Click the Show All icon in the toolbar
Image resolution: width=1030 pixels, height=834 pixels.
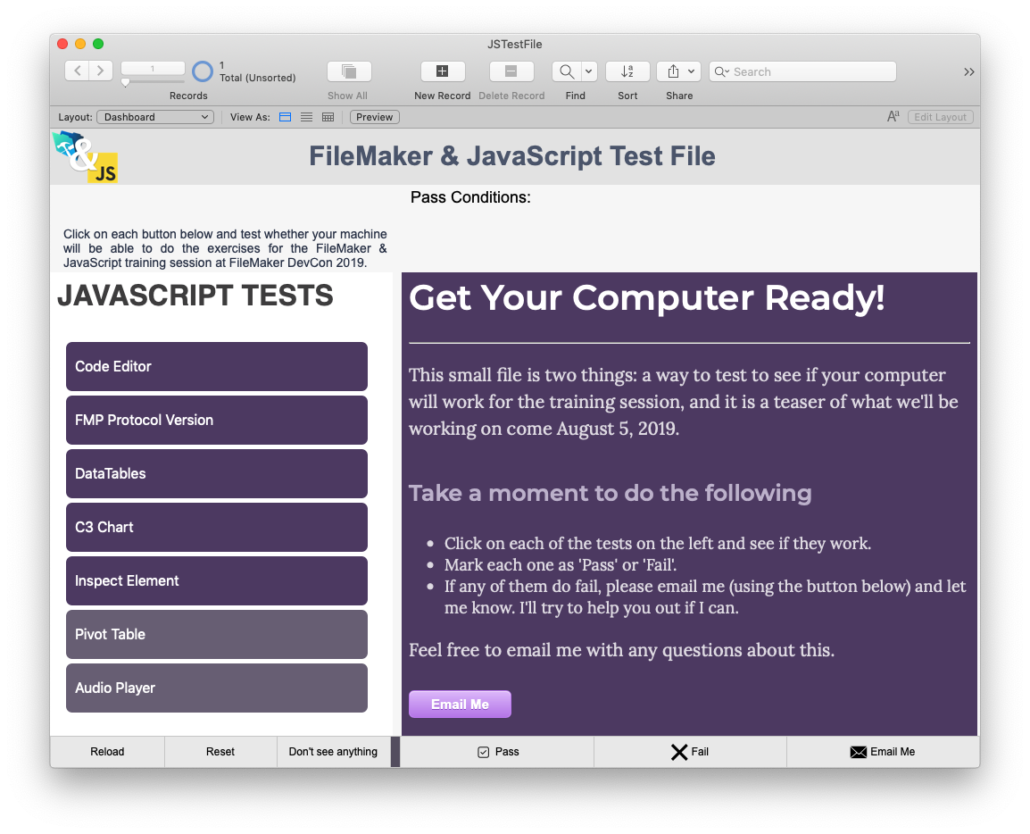[x=348, y=71]
